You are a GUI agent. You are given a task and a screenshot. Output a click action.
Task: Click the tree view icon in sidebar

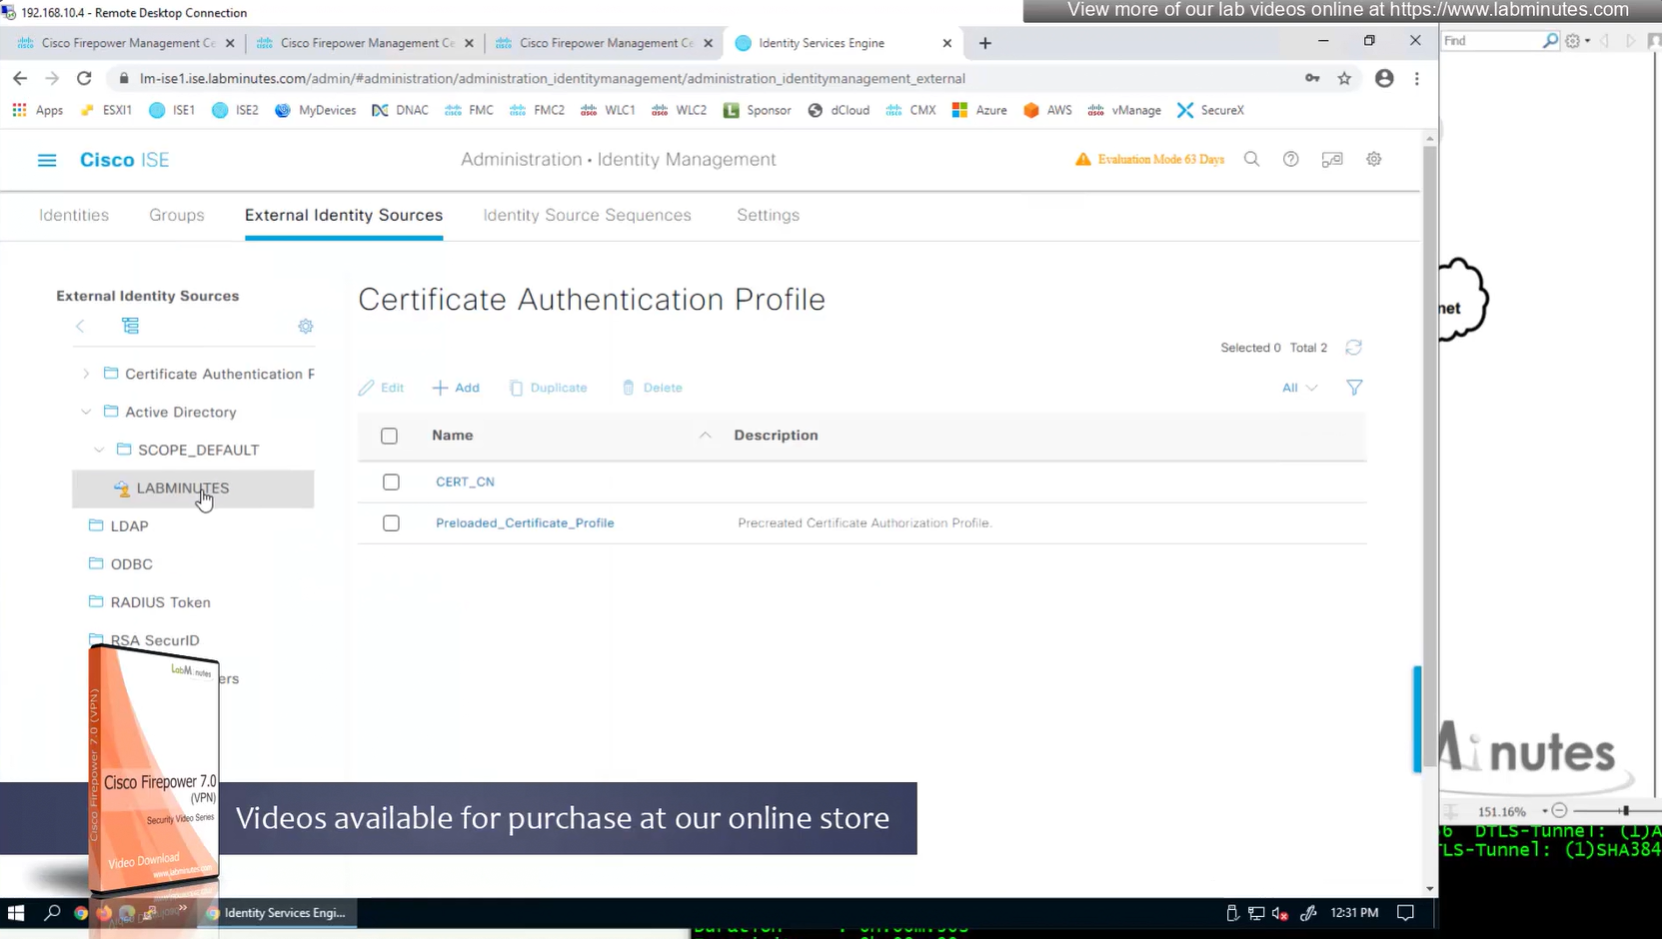click(x=130, y=326)
